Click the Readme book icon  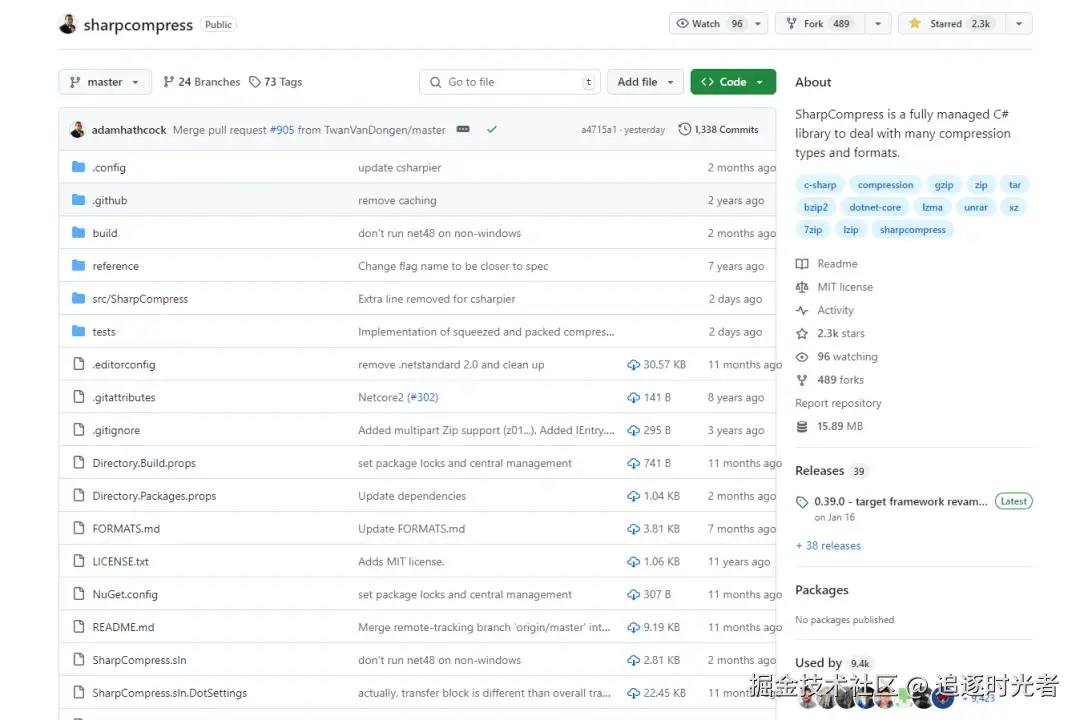[x=802, y=264]
